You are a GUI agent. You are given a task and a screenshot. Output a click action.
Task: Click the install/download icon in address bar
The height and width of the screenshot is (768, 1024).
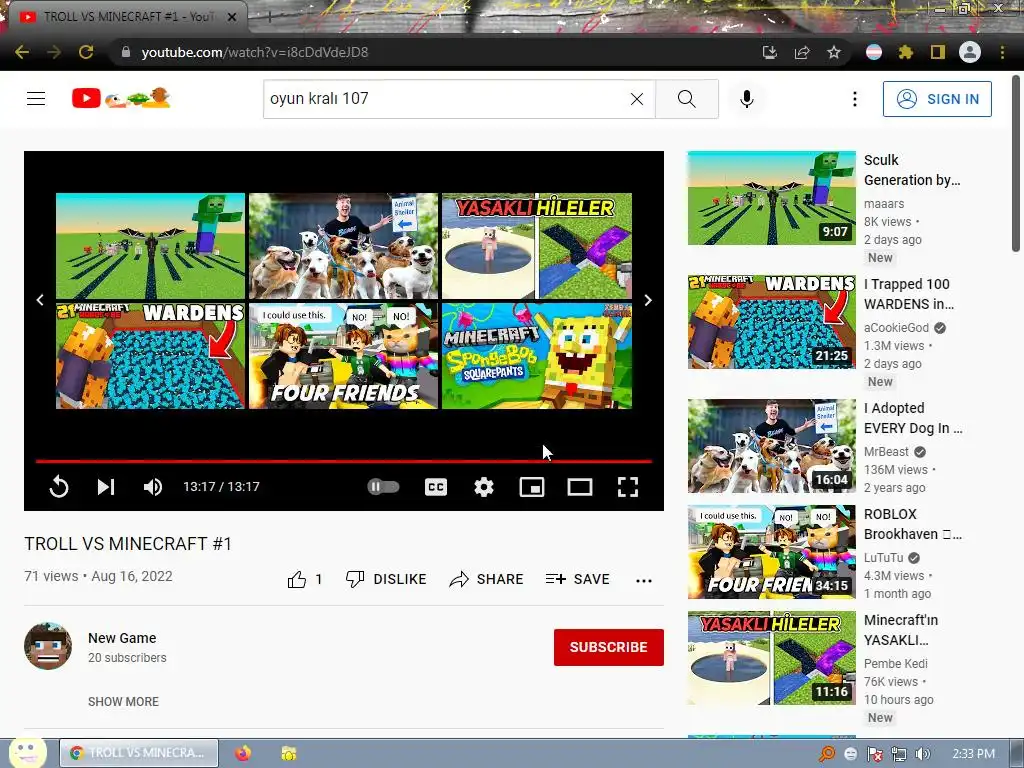coord(769,52)
